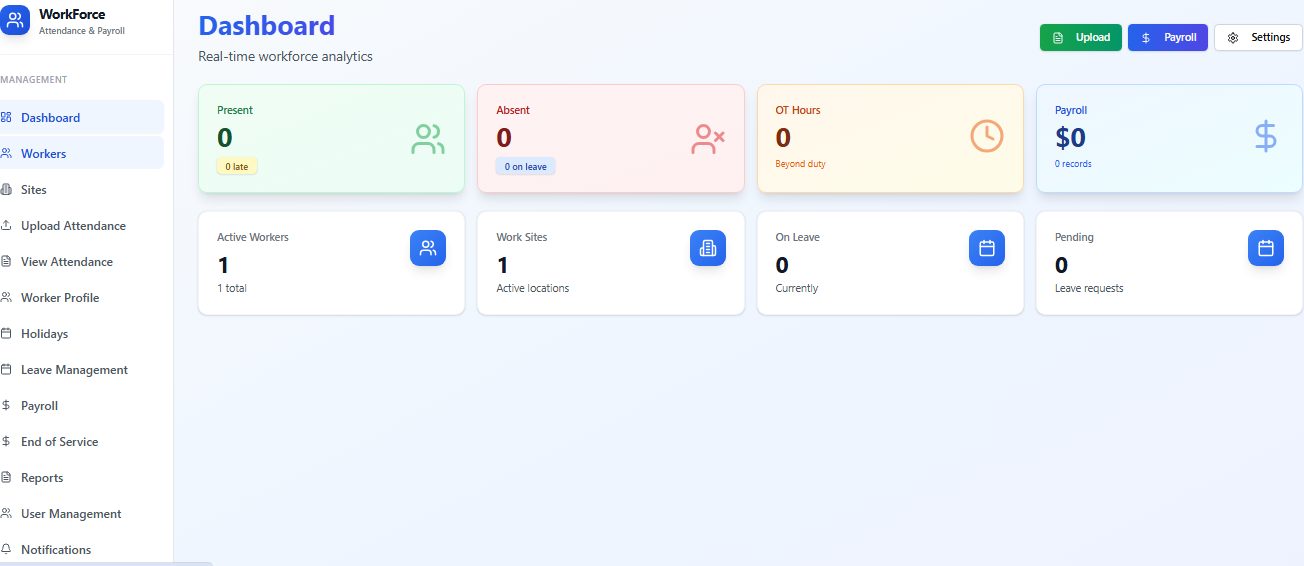Click the Pending leave requests calendar icon
1304x566 pixels.
pos(1265,248)
